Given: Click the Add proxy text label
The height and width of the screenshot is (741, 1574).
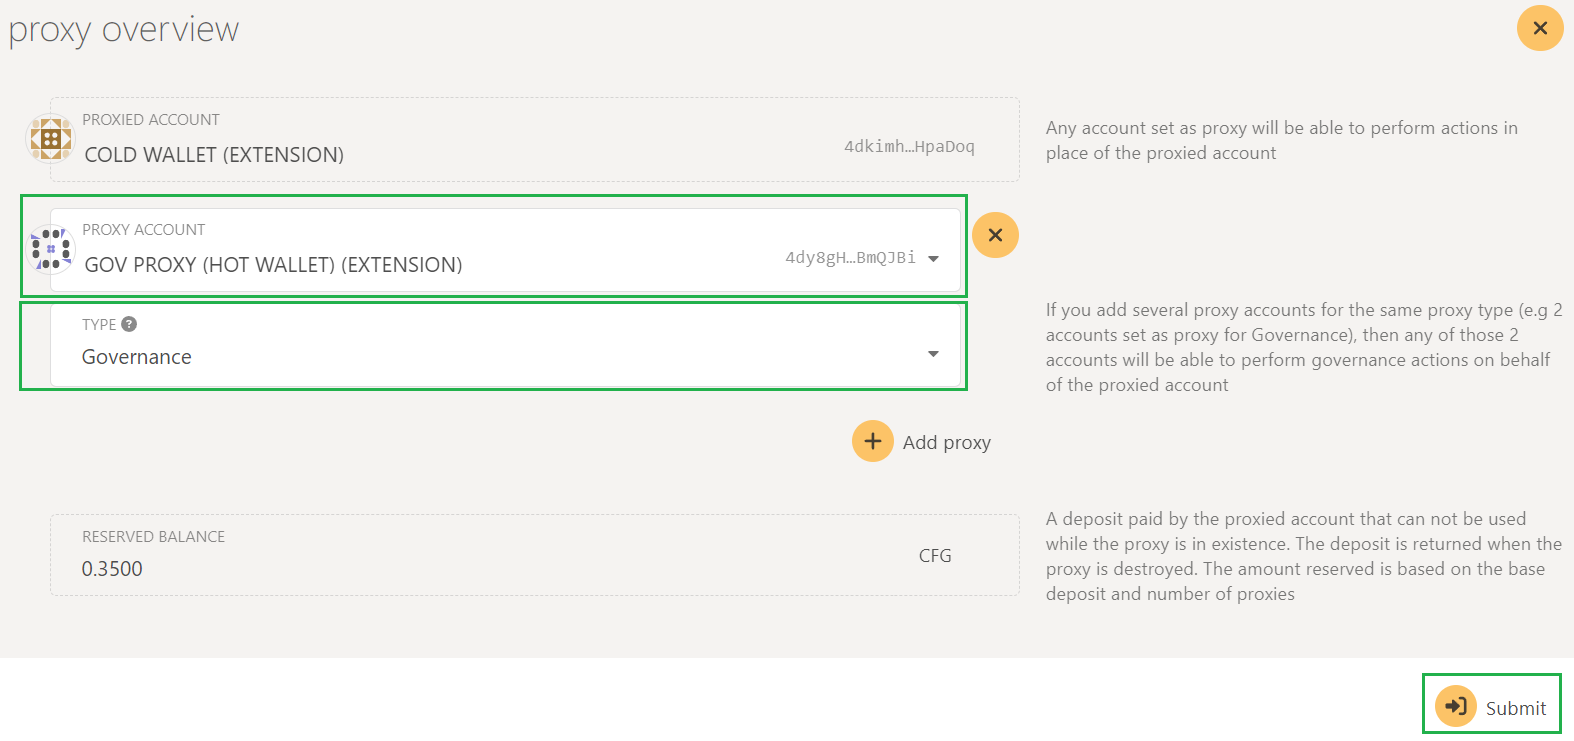Looking at the screenshot, I should (946, 442).
